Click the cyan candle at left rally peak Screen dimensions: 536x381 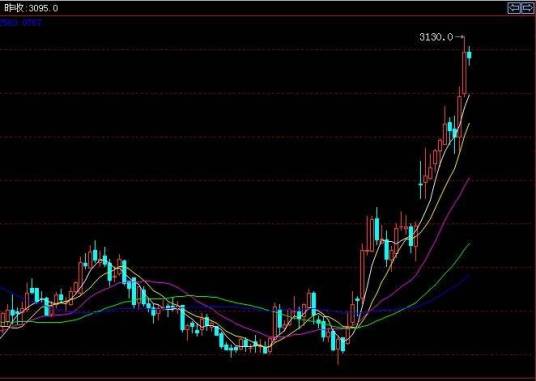click(x=95, y=255)
